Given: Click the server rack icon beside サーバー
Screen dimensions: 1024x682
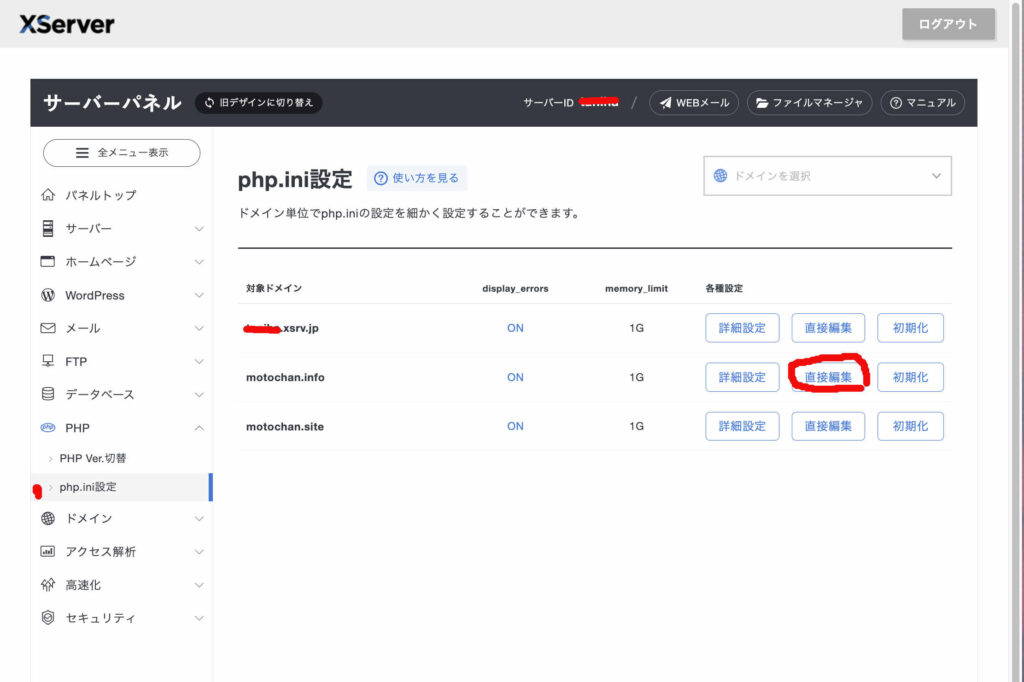Looking at the screenshot, I should pyautogui.click(x=48, y=228).
